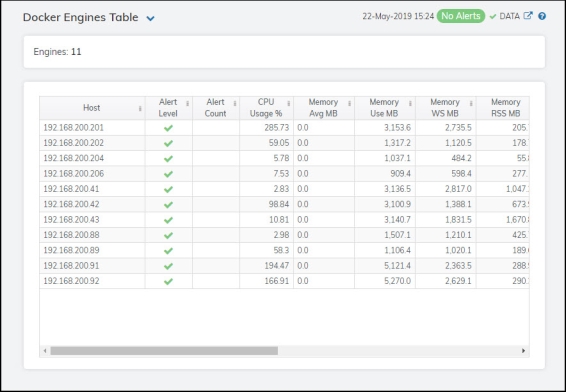Click the No Alerts status badge
This screenshot has height=392, width=566.
461,16
